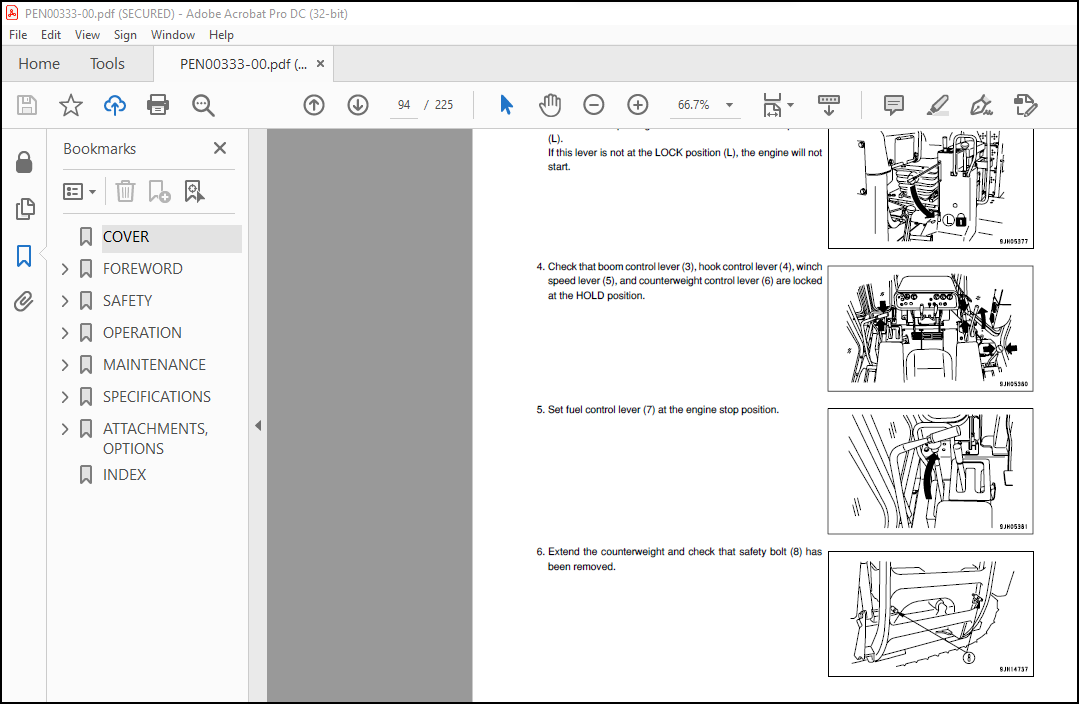Zoom out with the minus icon
This screenshot has height=704, width=1079.
(593, 105)
